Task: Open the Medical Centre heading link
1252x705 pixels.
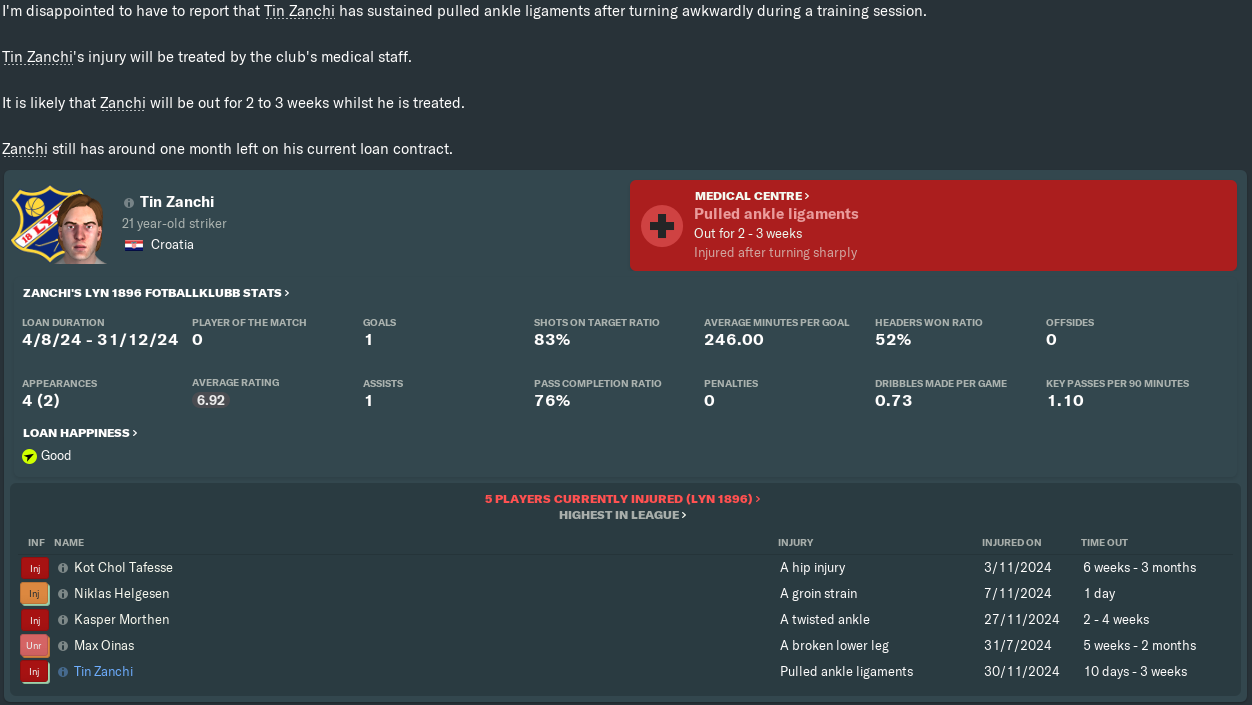Action: click(x=752, y=196)
